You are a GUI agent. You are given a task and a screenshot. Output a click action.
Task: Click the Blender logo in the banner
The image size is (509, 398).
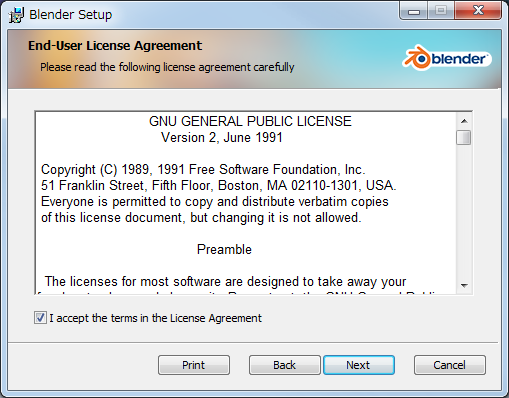(x=446, y=58)
